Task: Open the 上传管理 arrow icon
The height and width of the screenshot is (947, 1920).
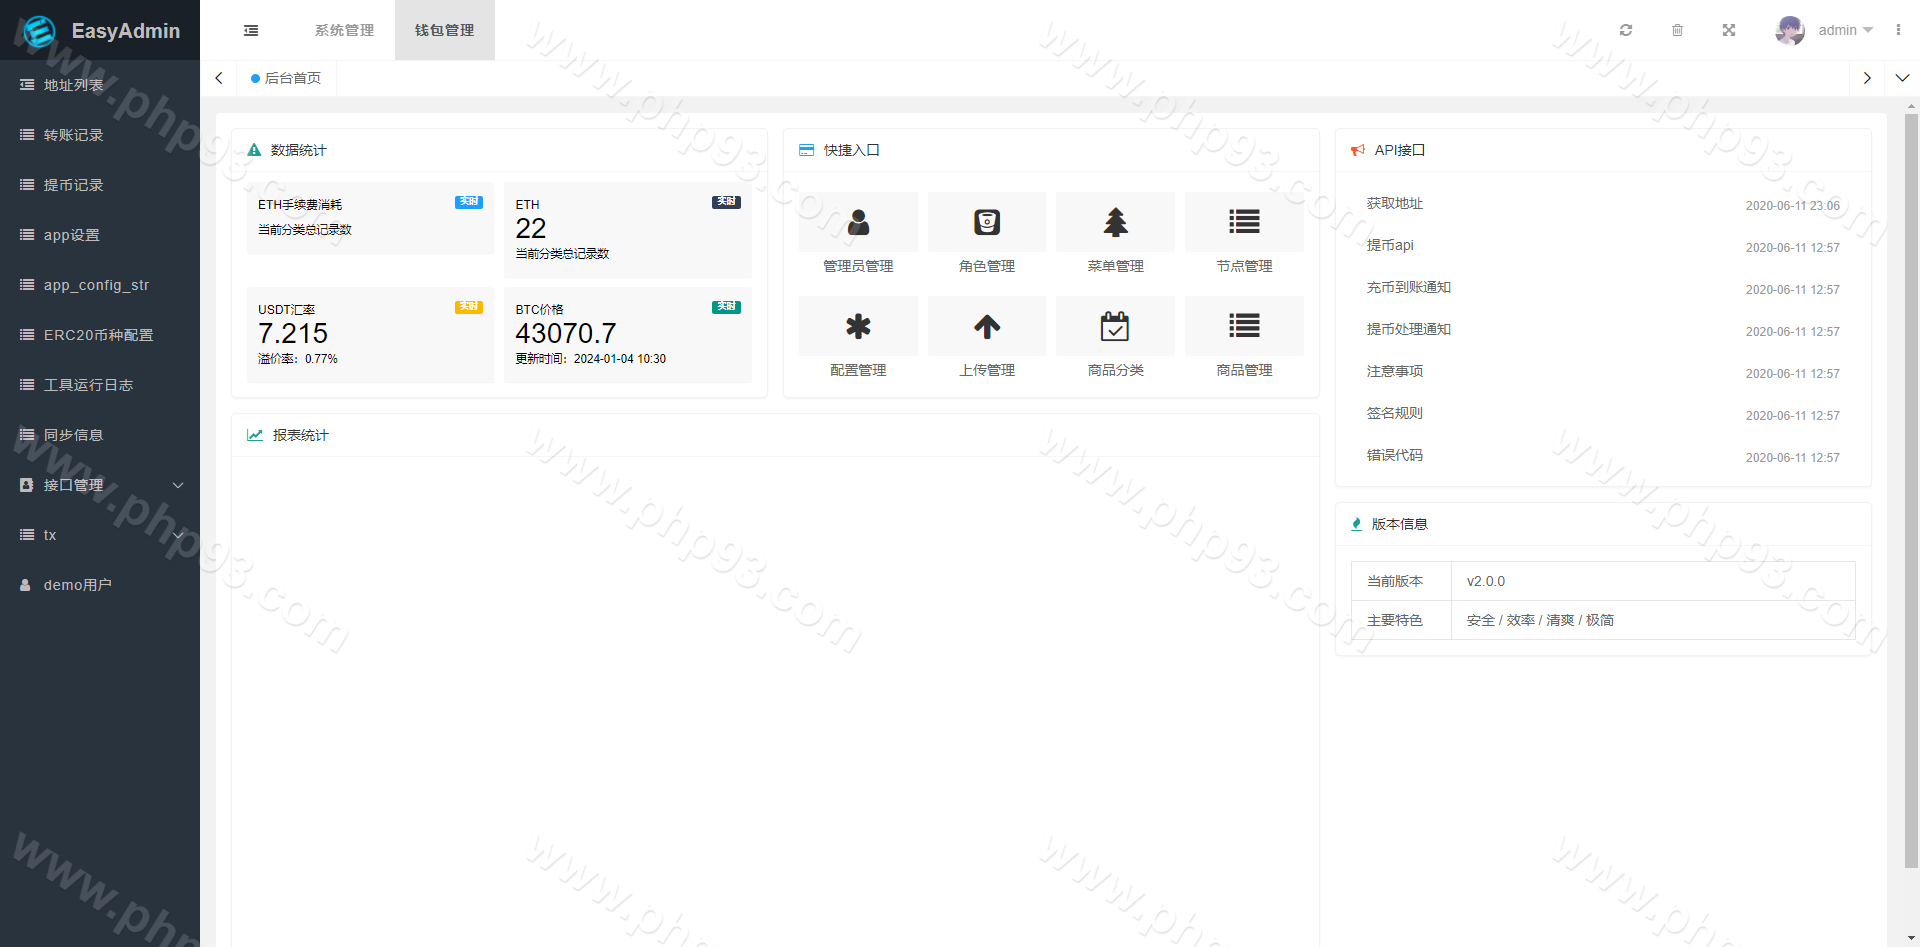Action: coord(987,326)
